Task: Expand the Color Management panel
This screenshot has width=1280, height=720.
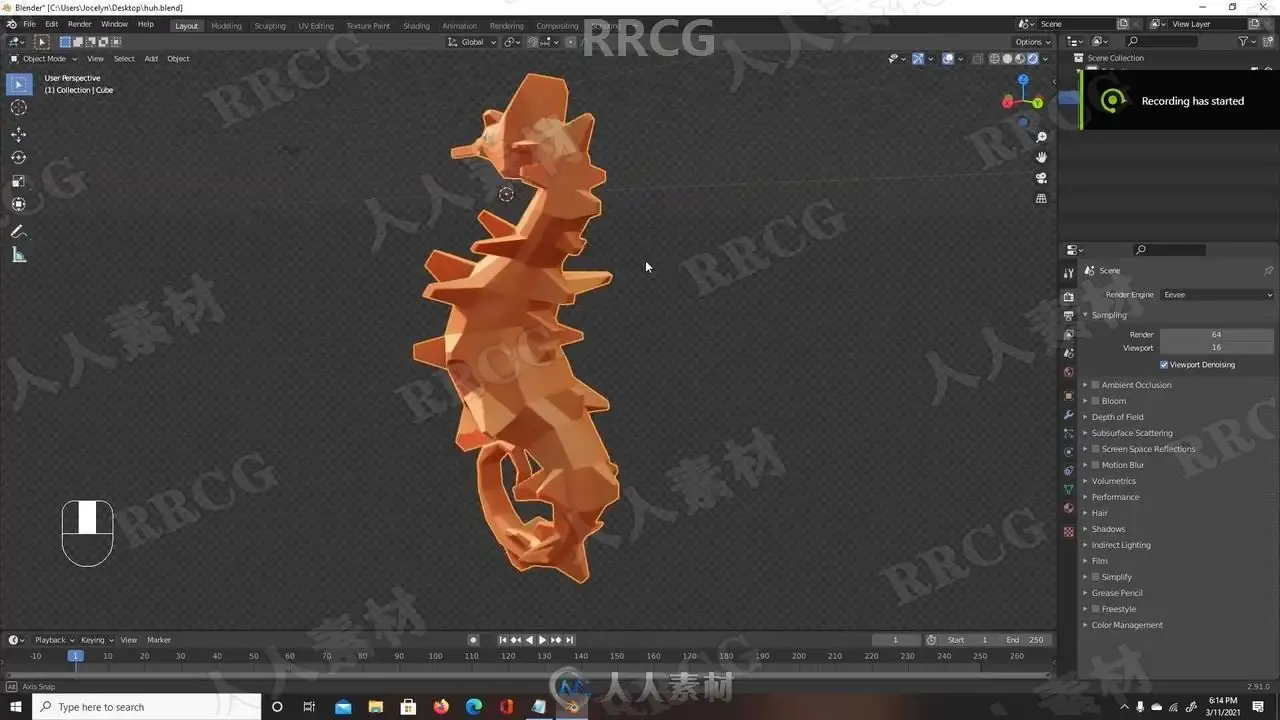Action: point(1127,625)
